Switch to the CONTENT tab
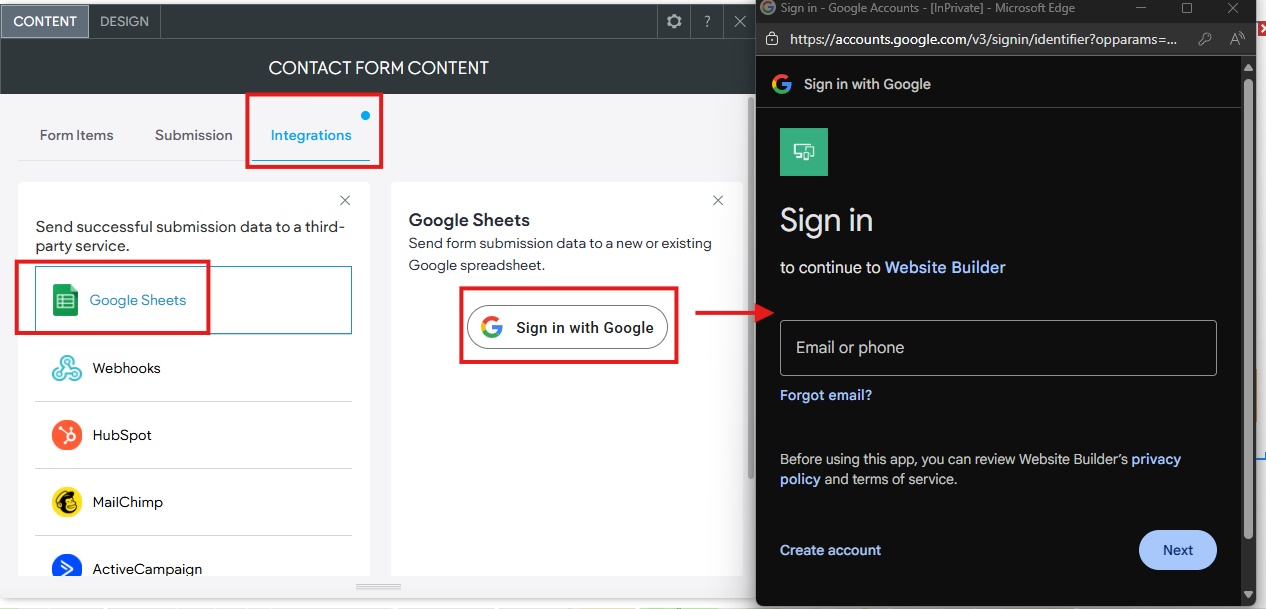 point(45,21)
